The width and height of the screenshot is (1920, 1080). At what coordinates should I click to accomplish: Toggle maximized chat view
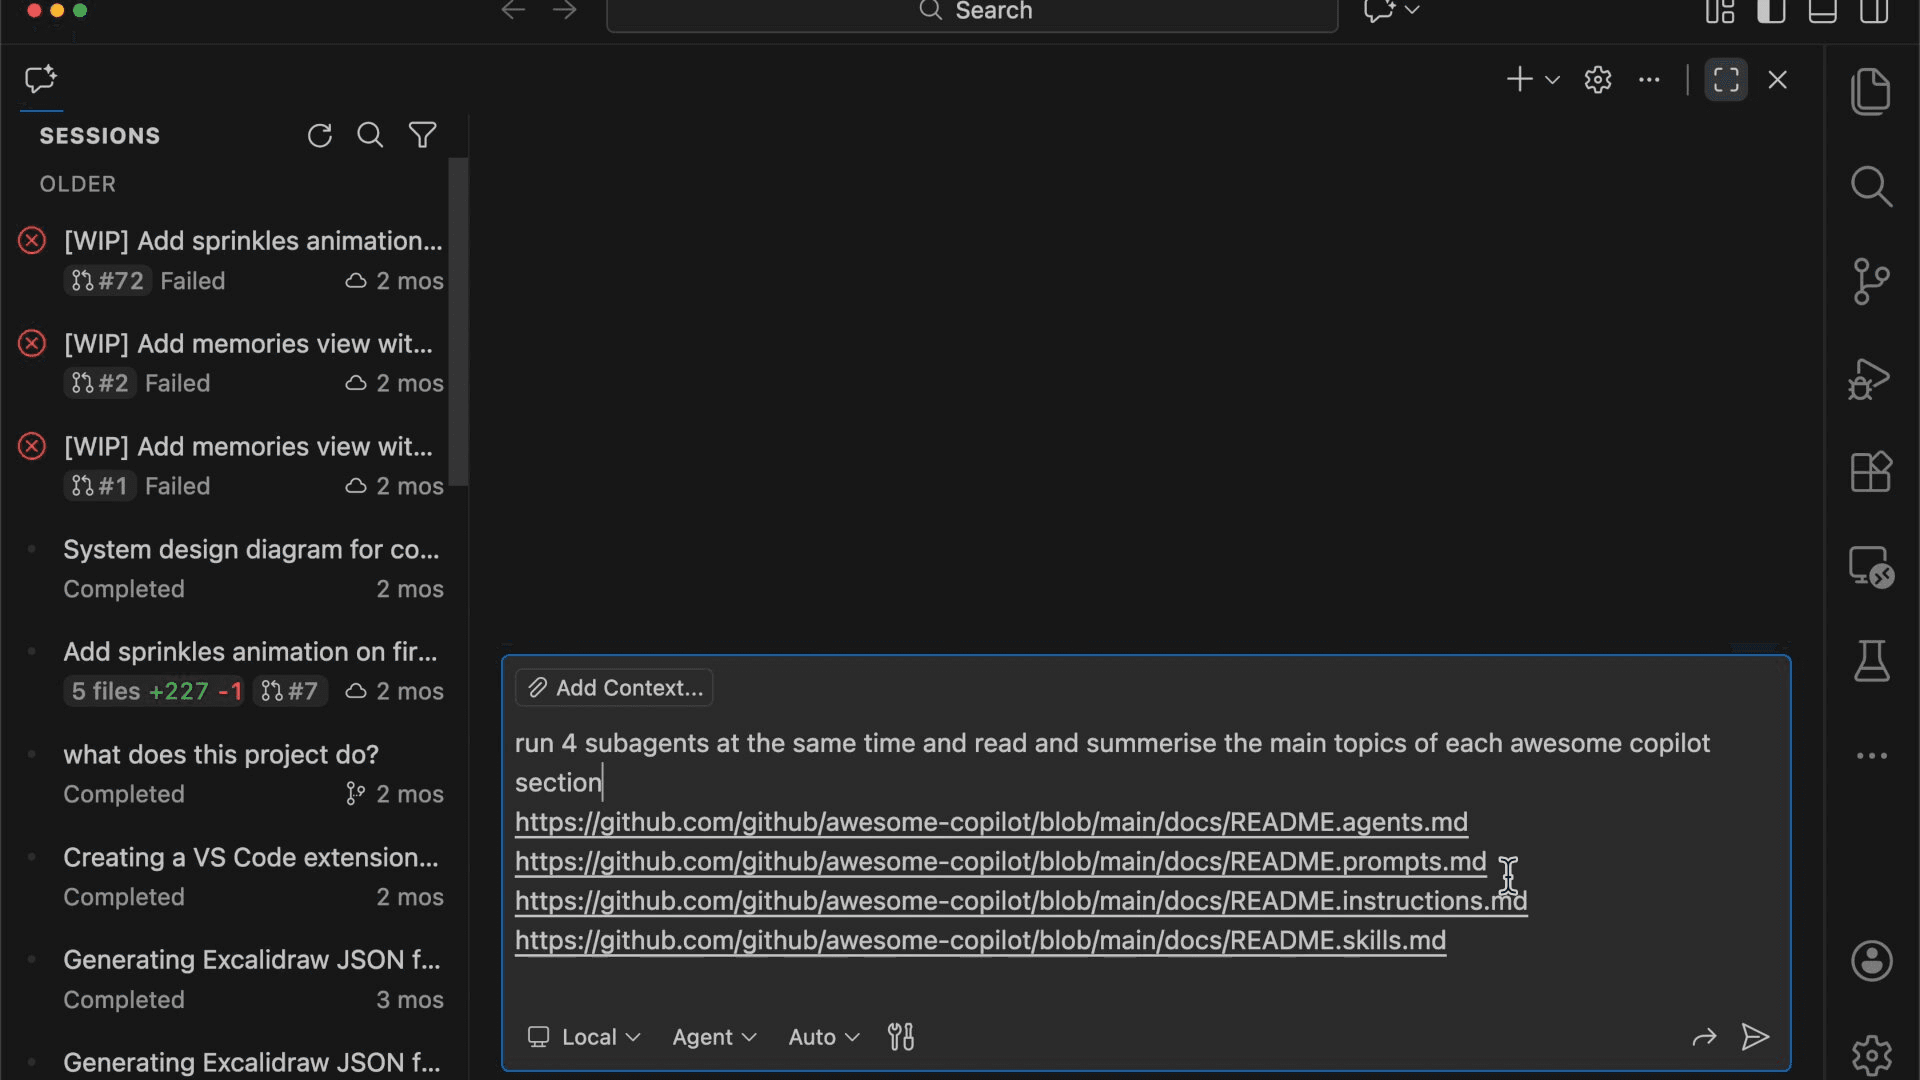click(x=1726, y=80)
